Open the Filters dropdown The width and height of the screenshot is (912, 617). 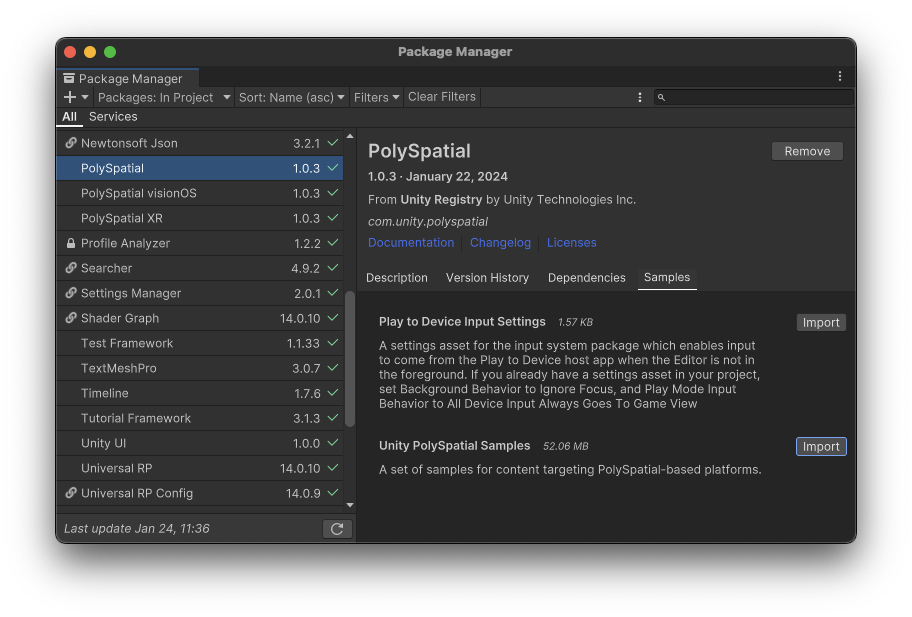pos(376,97)
